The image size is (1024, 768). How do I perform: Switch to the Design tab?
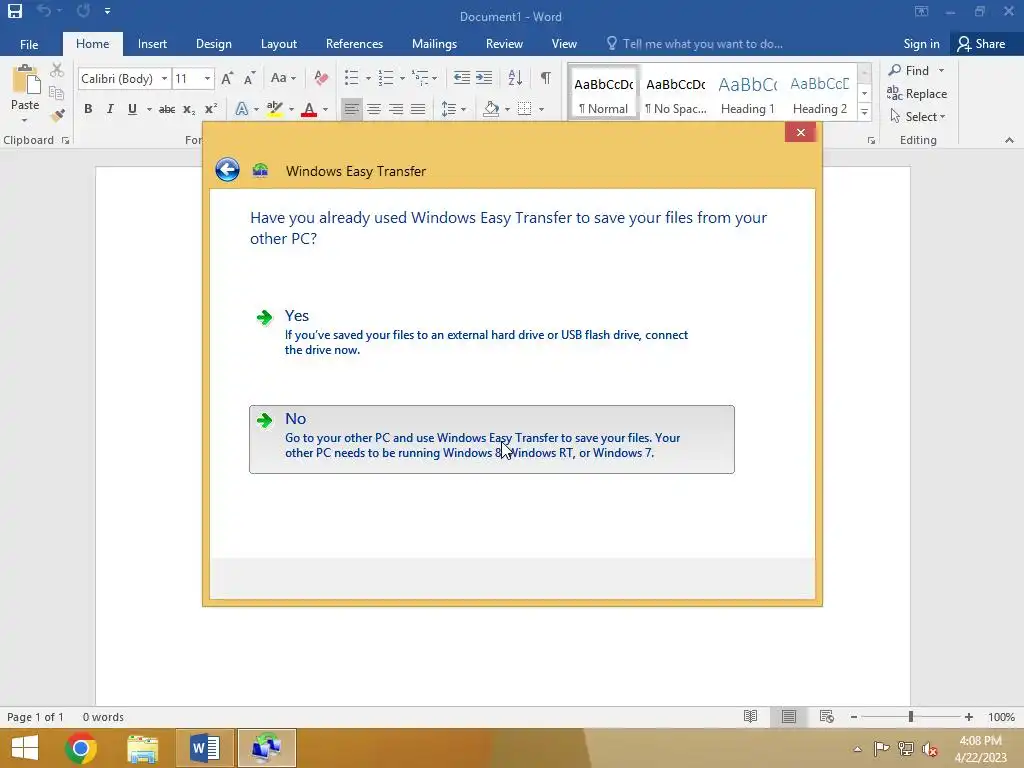coord(214,44)
